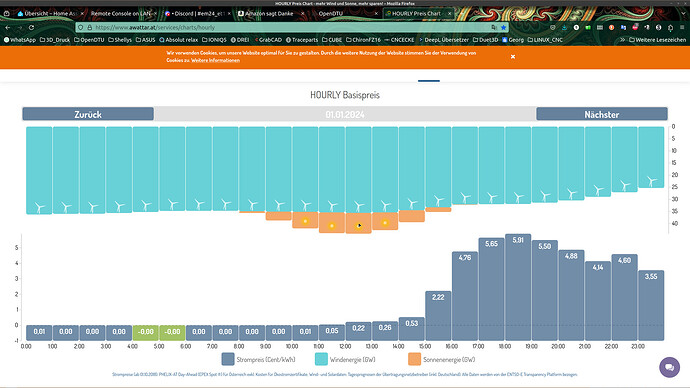Show more bookmarks chevron
Viewport: 690px width, 388px height.
click(622, 40)
